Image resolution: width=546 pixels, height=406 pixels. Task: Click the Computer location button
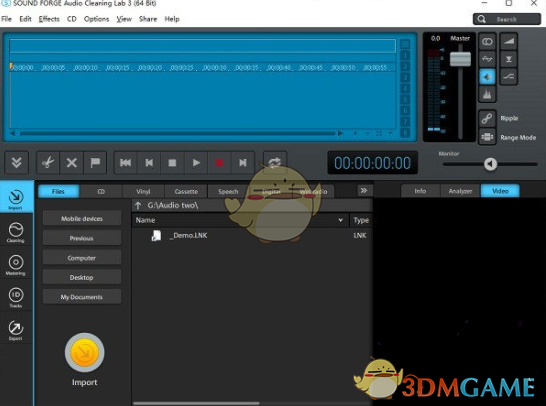click(82, 258)
